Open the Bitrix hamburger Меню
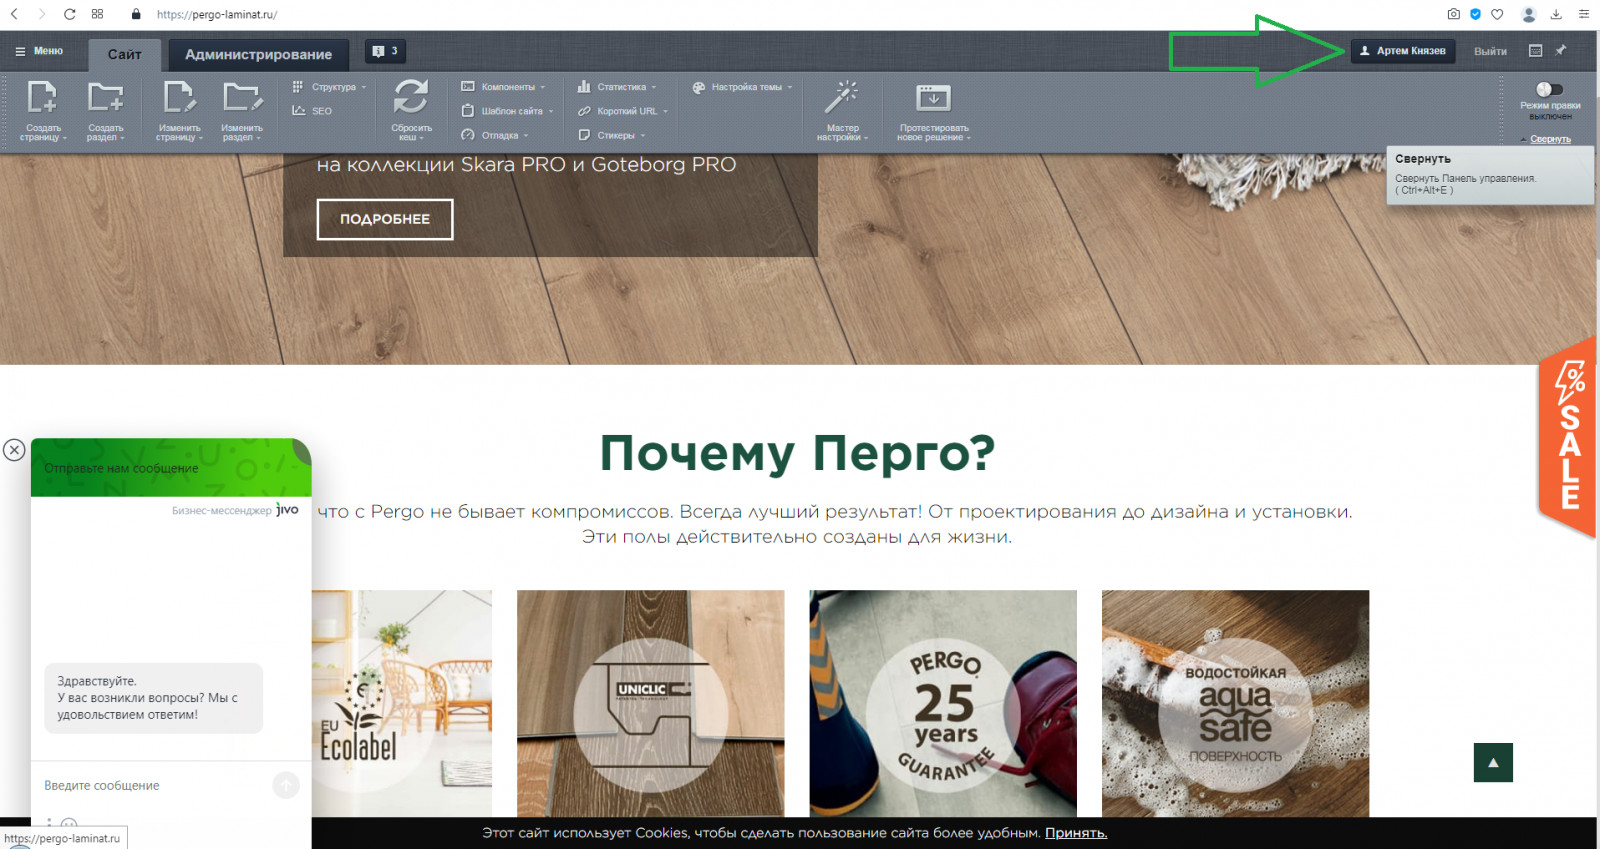Viewport: 1600px width, 849px height. point(39,51)
